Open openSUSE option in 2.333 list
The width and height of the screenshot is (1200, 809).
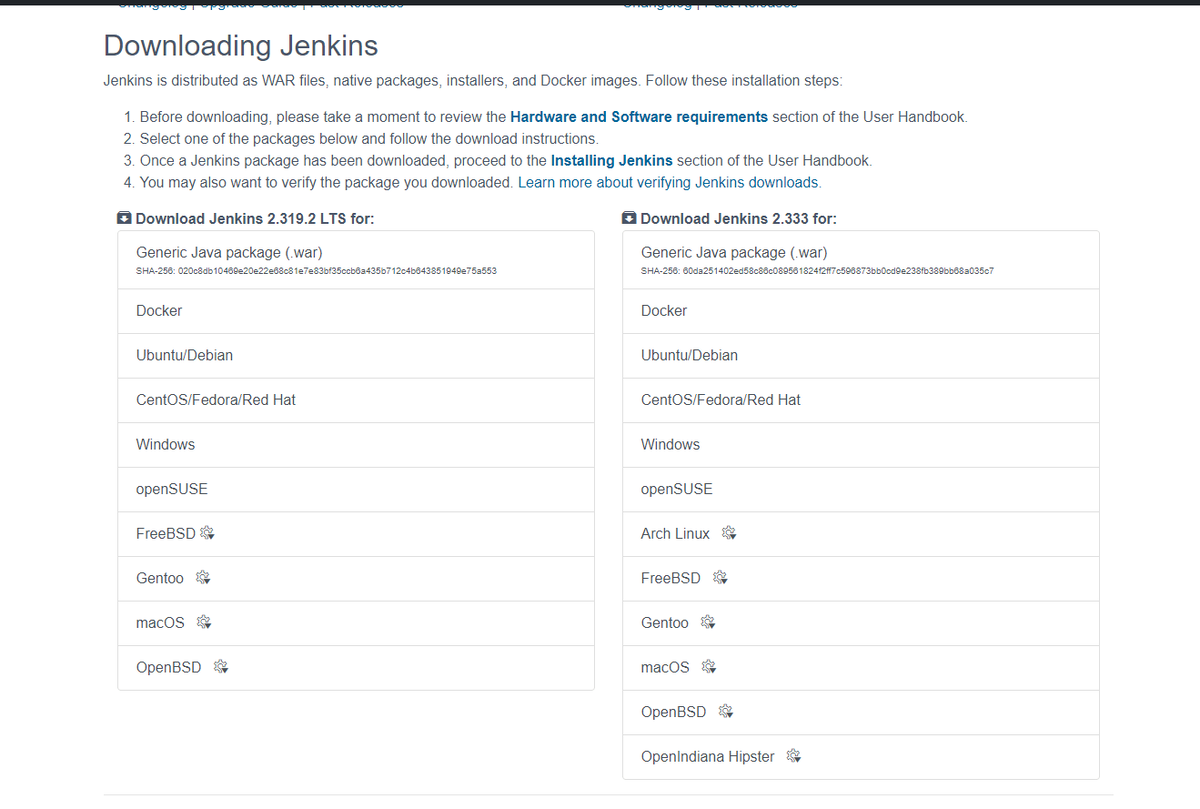pos(861,489)
